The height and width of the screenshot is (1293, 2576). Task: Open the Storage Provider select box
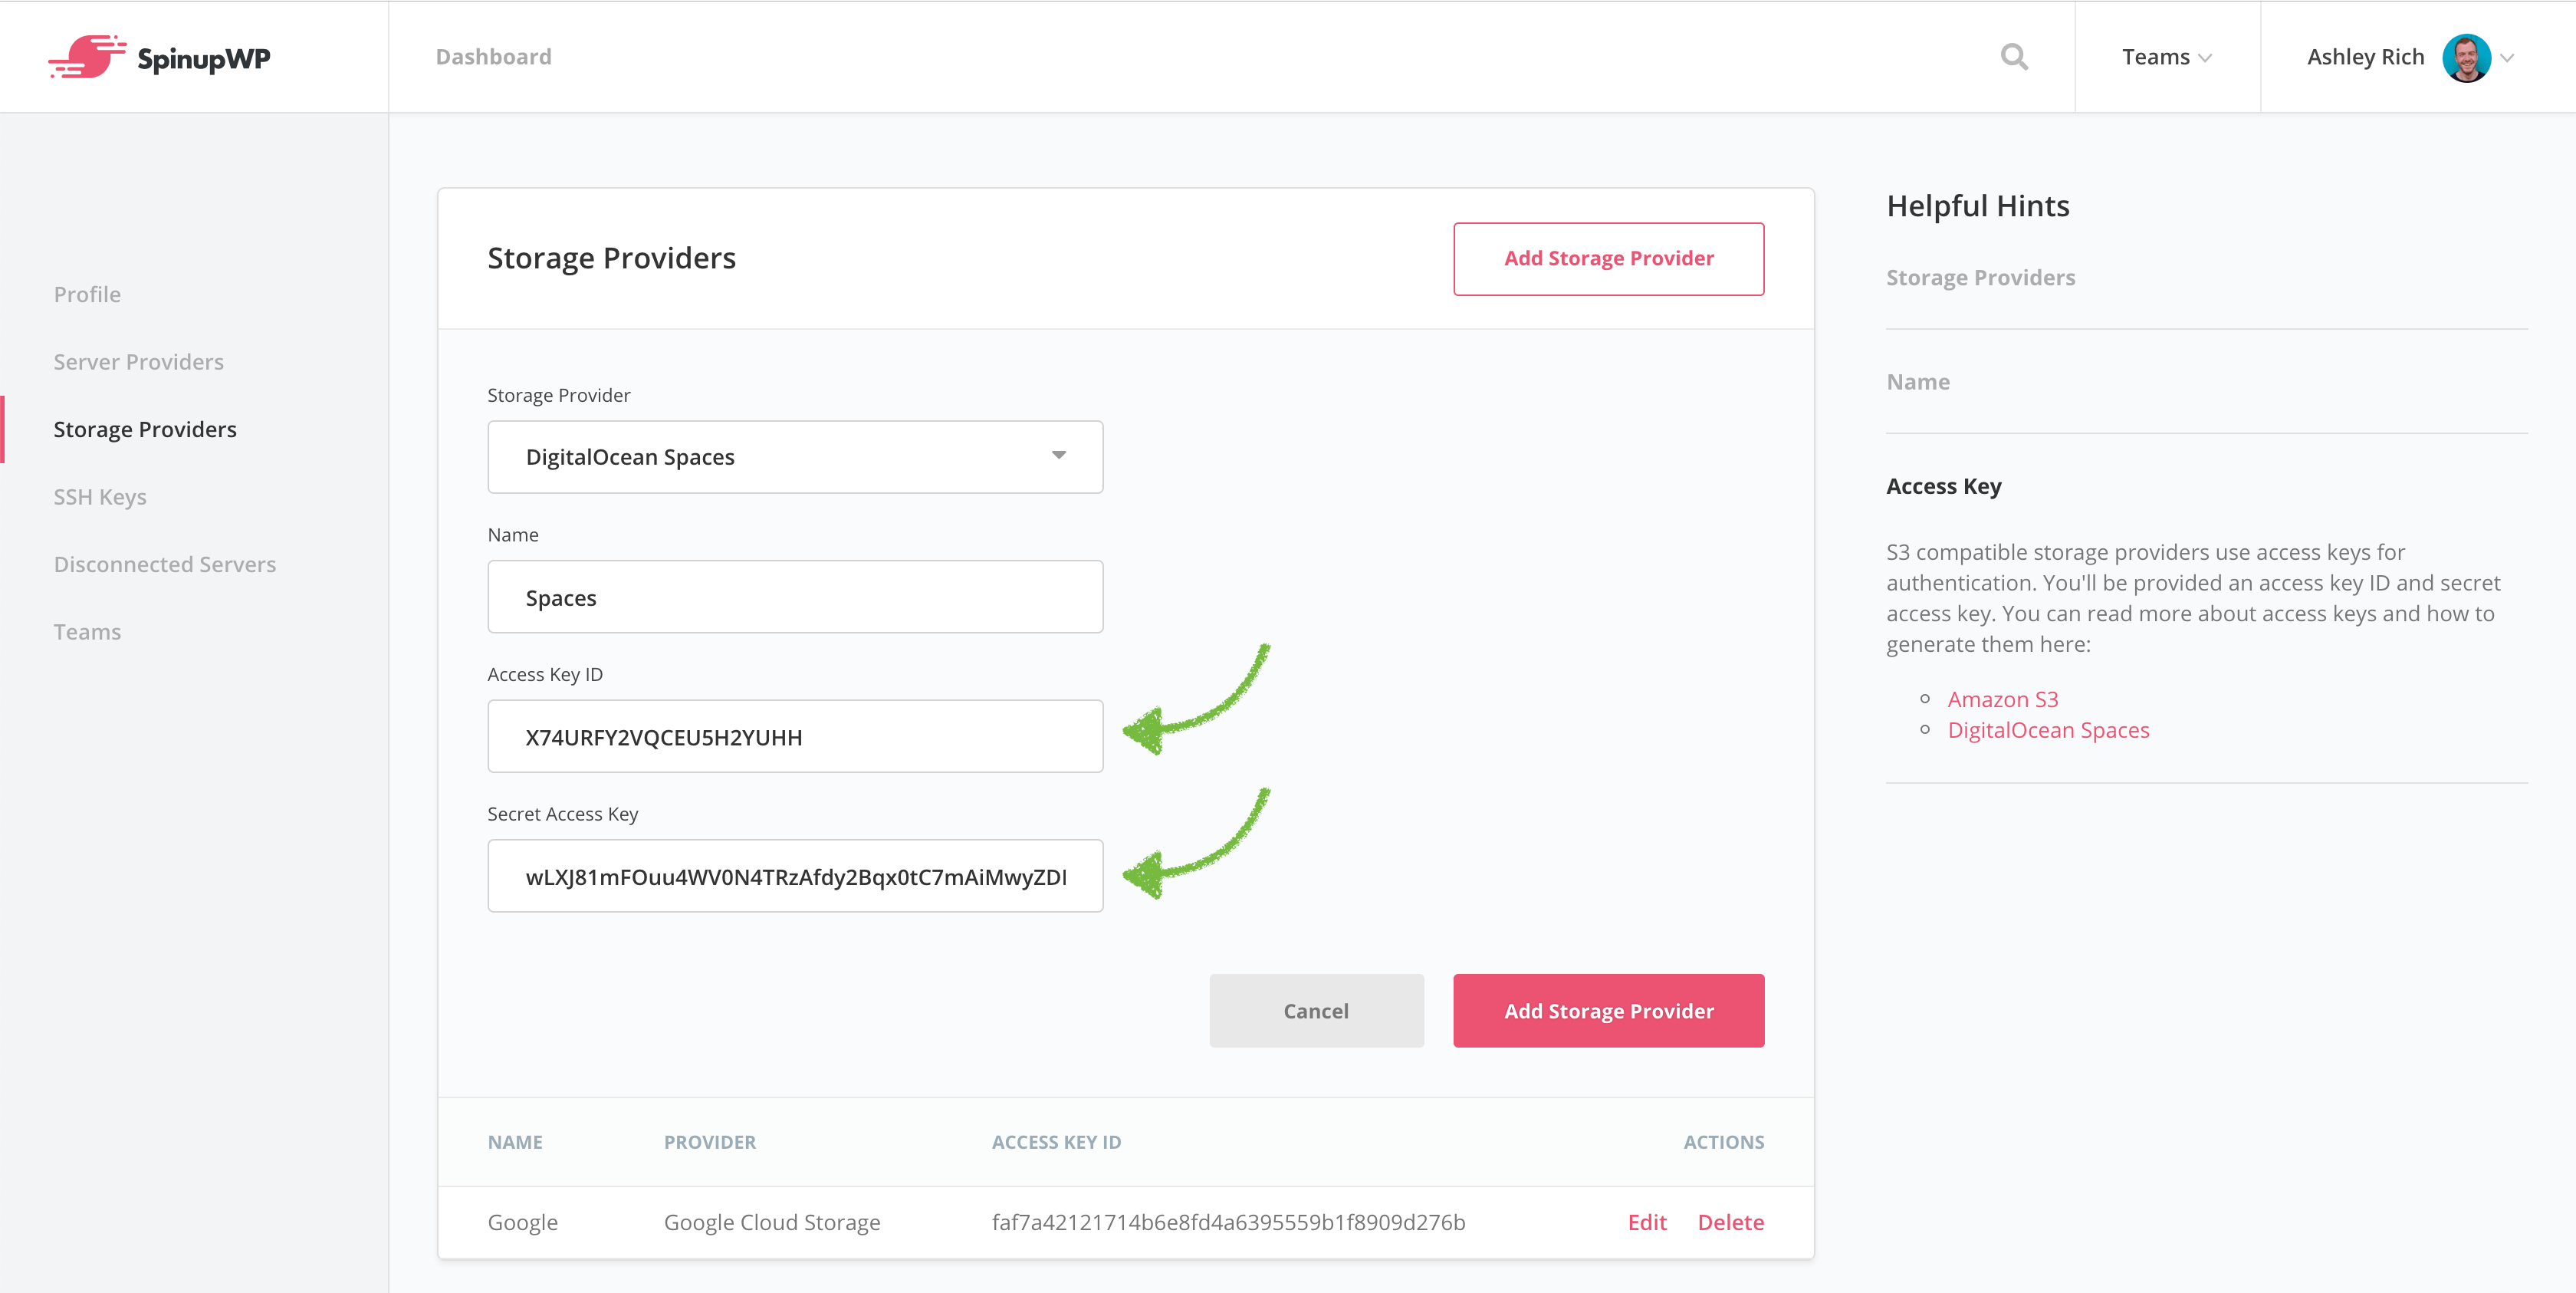795,457
